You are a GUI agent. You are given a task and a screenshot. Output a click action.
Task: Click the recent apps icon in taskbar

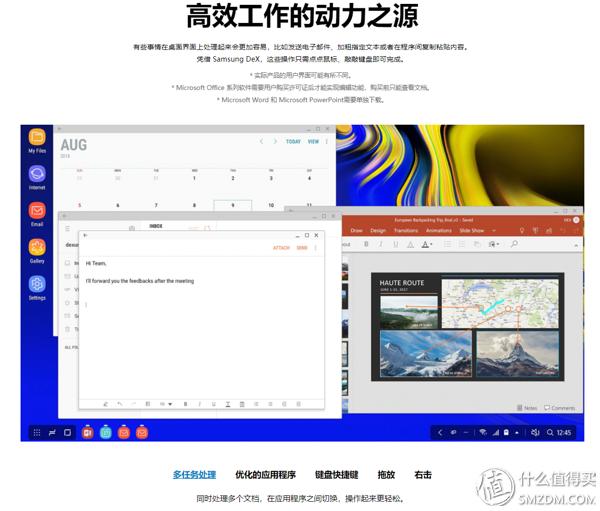52,433
